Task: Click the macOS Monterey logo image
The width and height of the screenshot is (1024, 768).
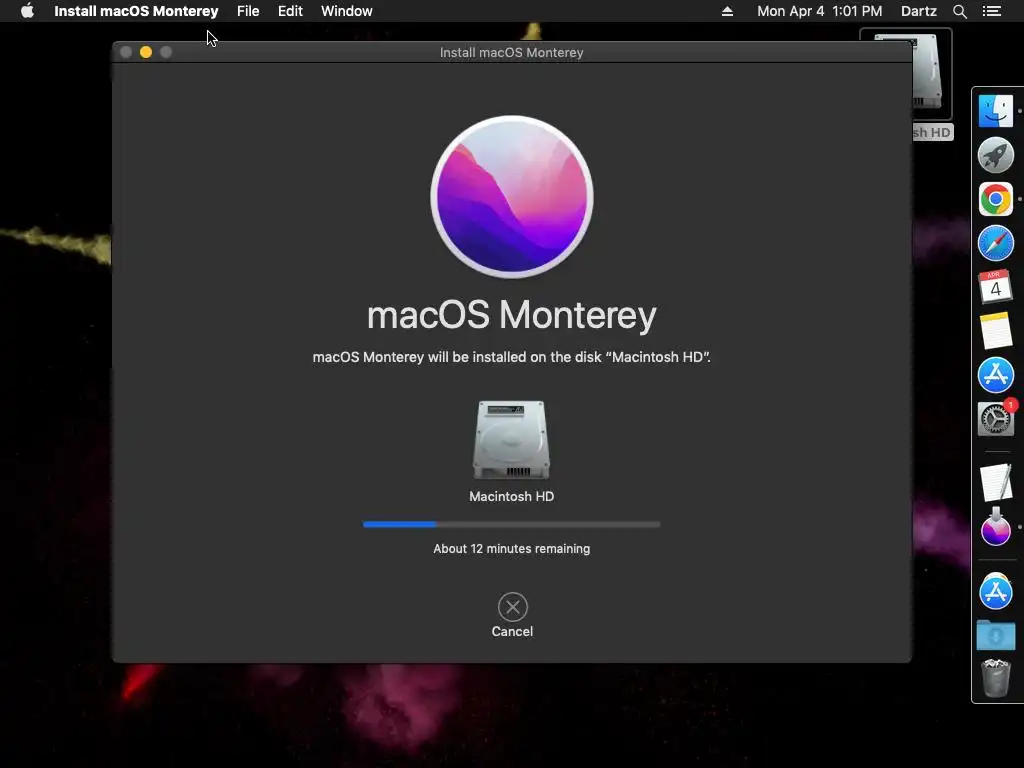Action: point(512,197)
